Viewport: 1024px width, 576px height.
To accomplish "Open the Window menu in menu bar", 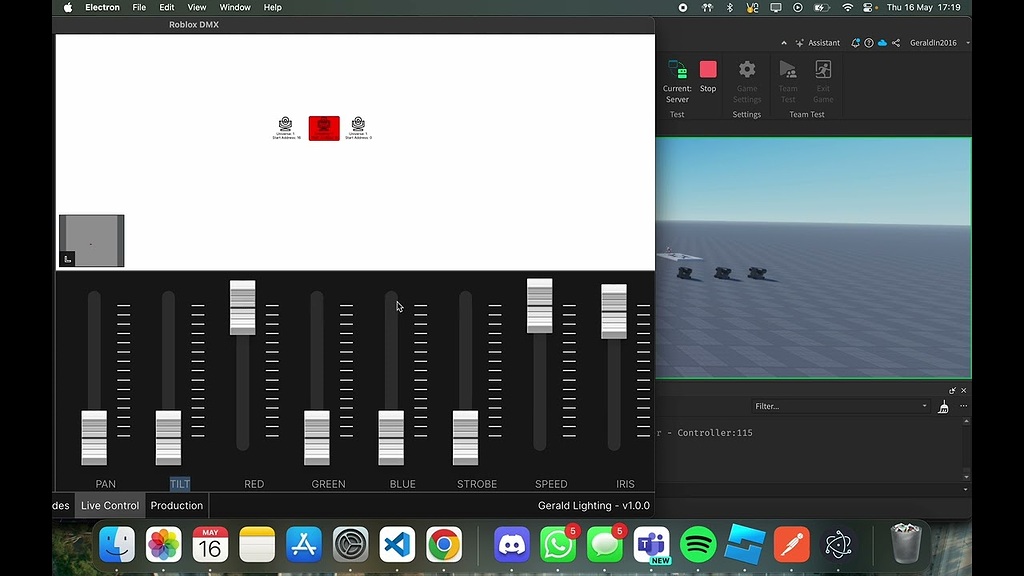I will pyautogui.click(x=235, y=7).
